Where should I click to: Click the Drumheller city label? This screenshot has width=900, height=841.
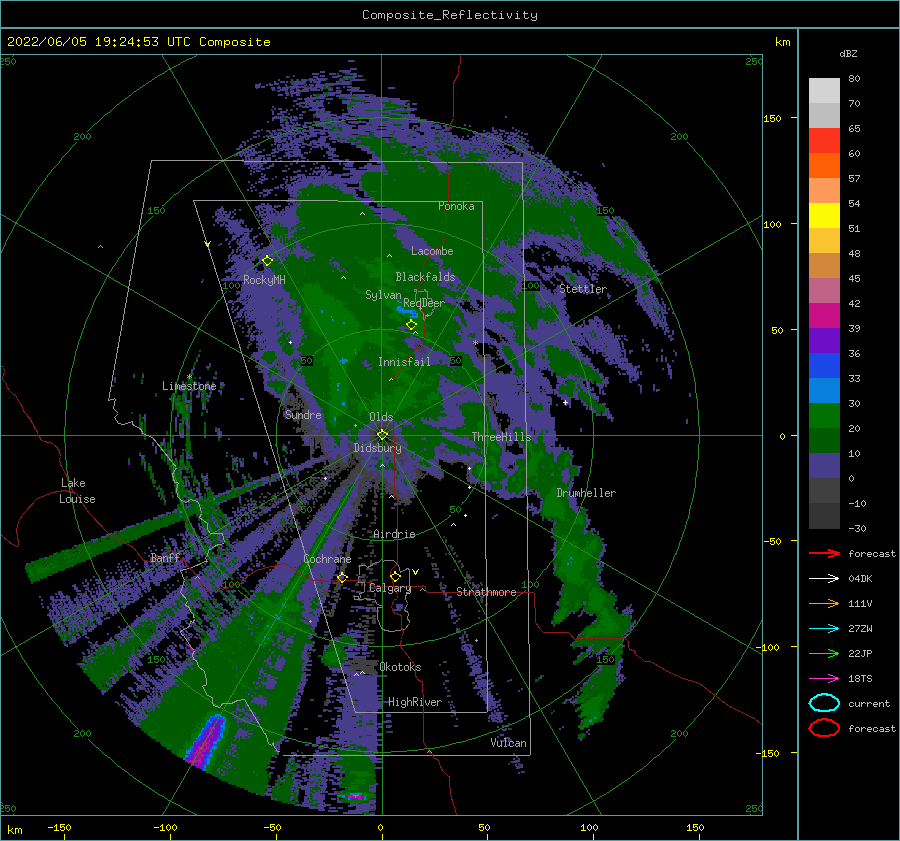(586, 493)
